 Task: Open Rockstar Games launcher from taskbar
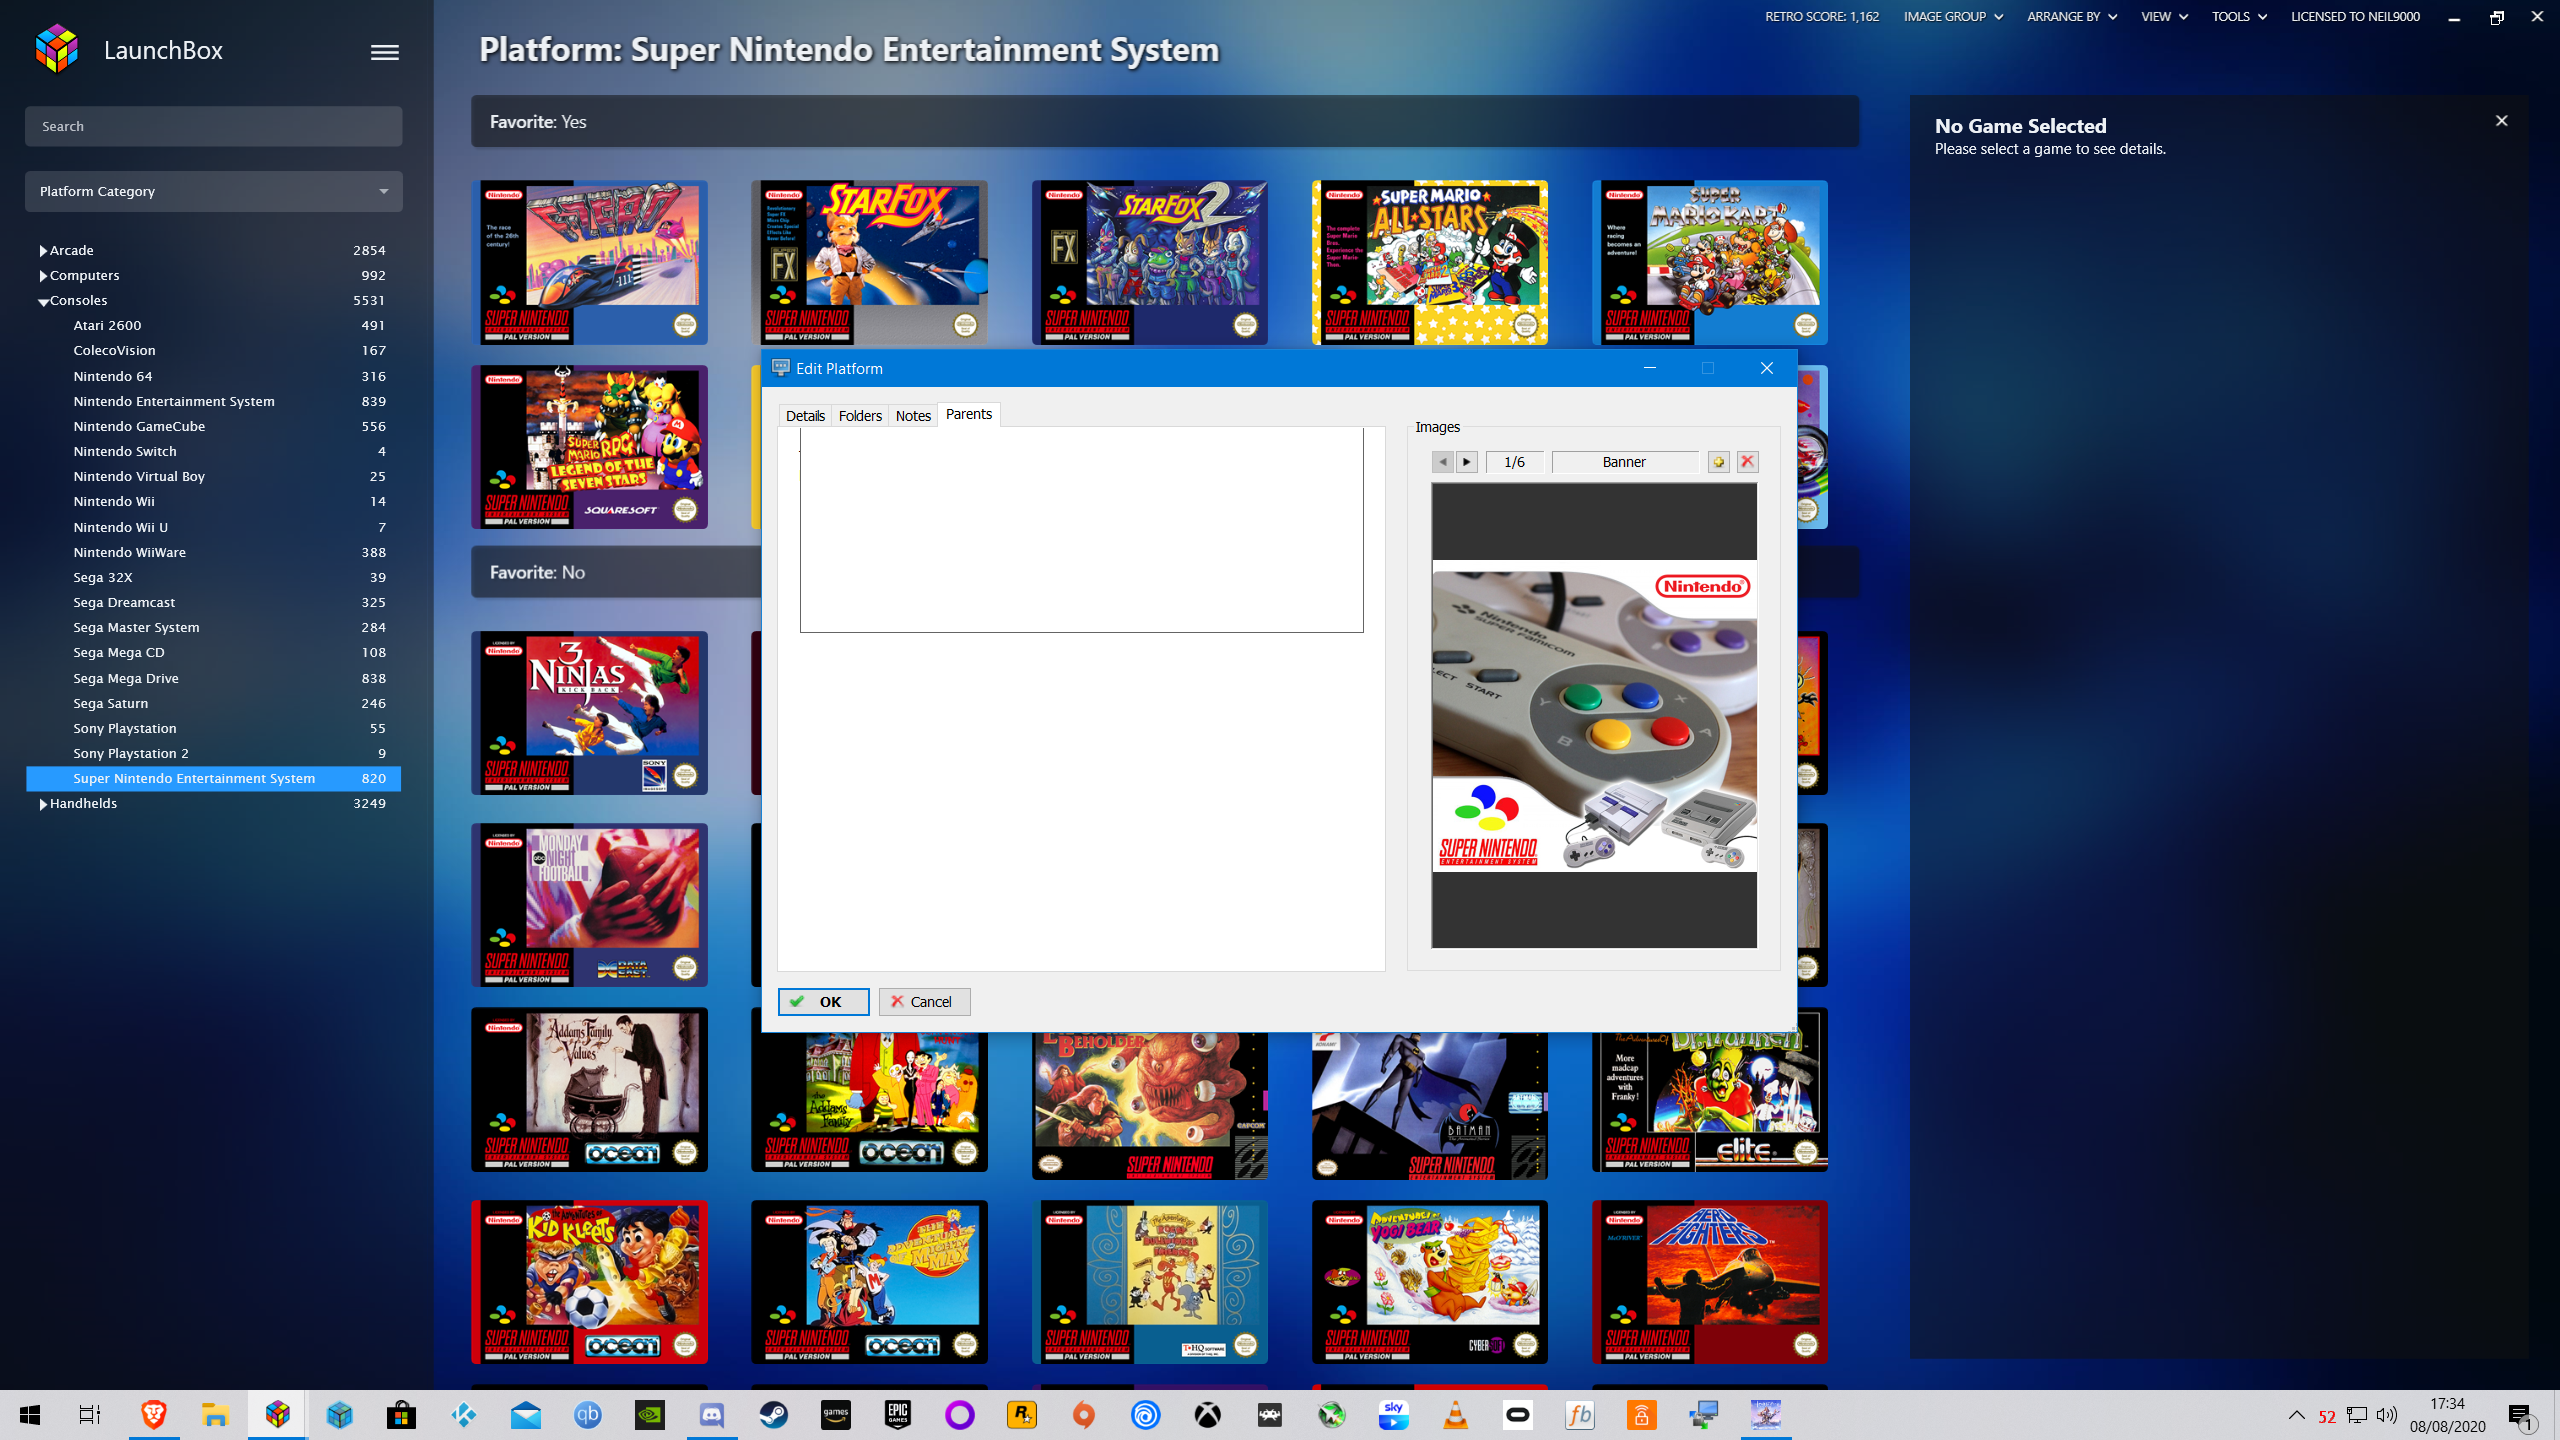[x=1021, y=1415]
